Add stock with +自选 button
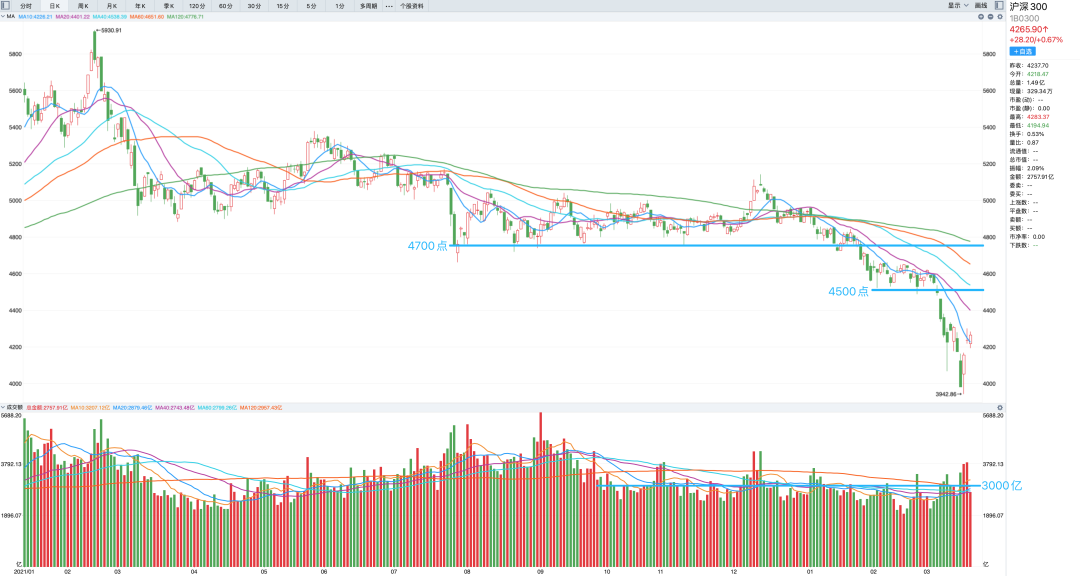 pos(1023,50)
